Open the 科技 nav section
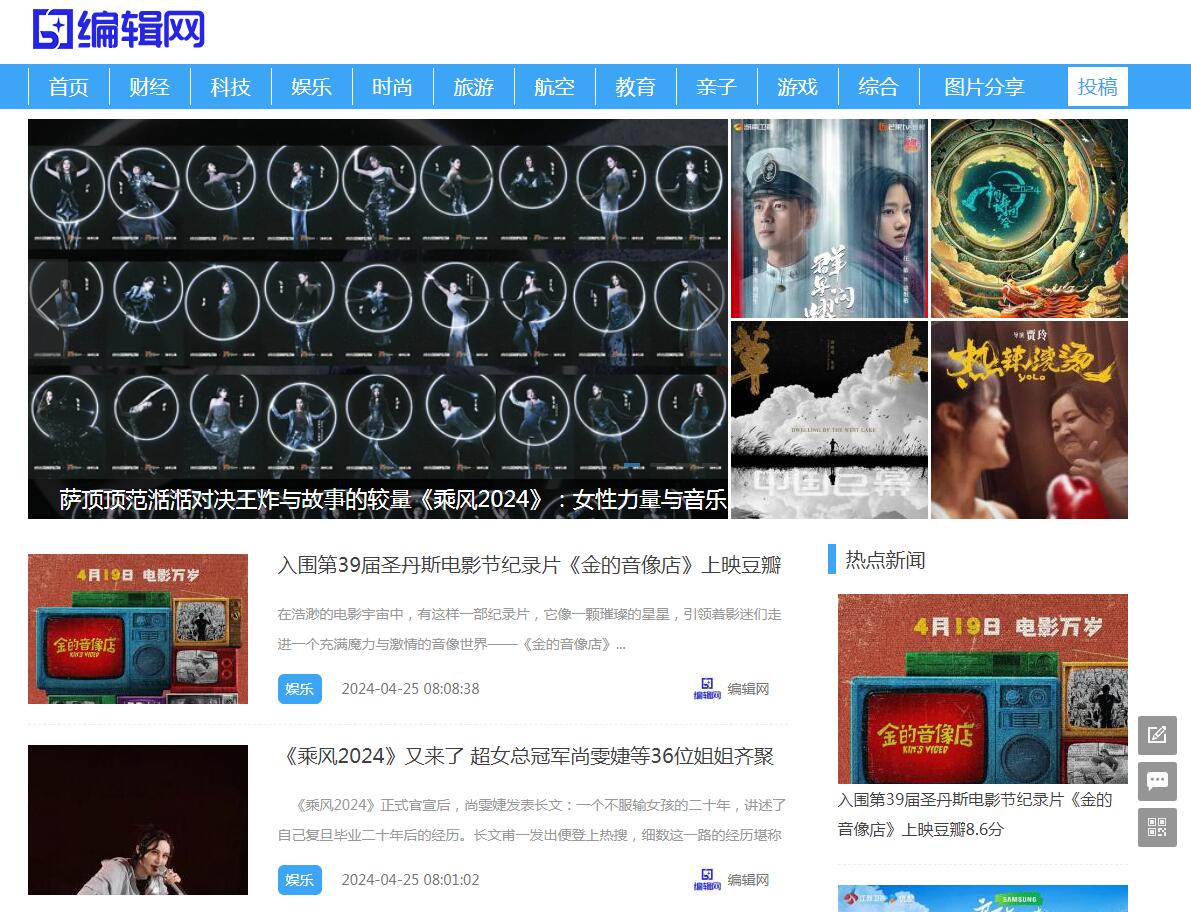 [230, 87]
